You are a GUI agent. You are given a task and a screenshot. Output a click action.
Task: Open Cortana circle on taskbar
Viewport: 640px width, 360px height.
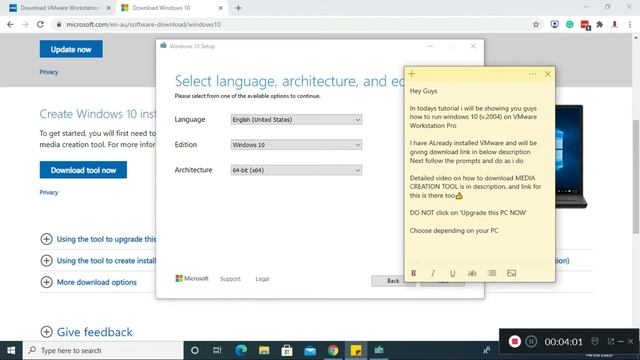(x=195, y=350)
